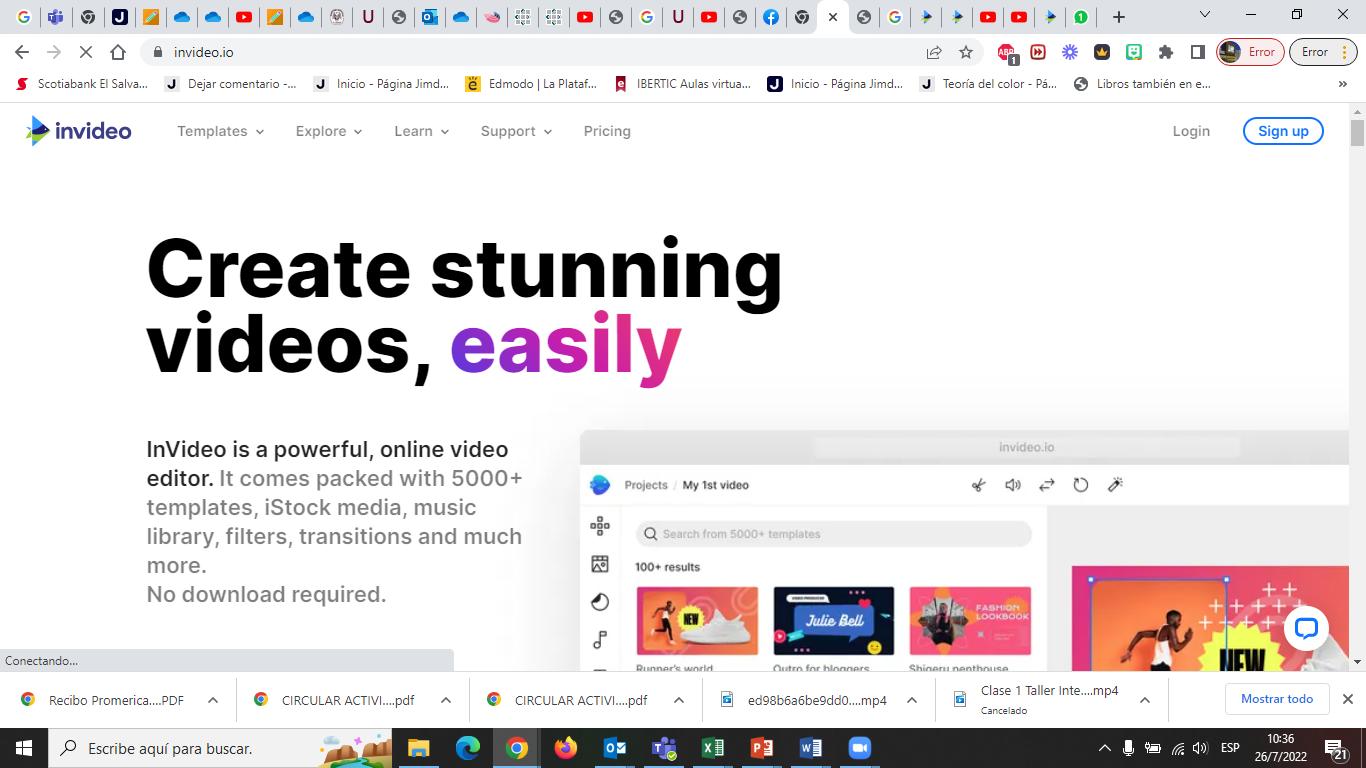Viewport: 1366px width, 768px height.
Task: Open Microsoft Edge from taskbar
Action: pyautogui.click(x=467, y=748)
